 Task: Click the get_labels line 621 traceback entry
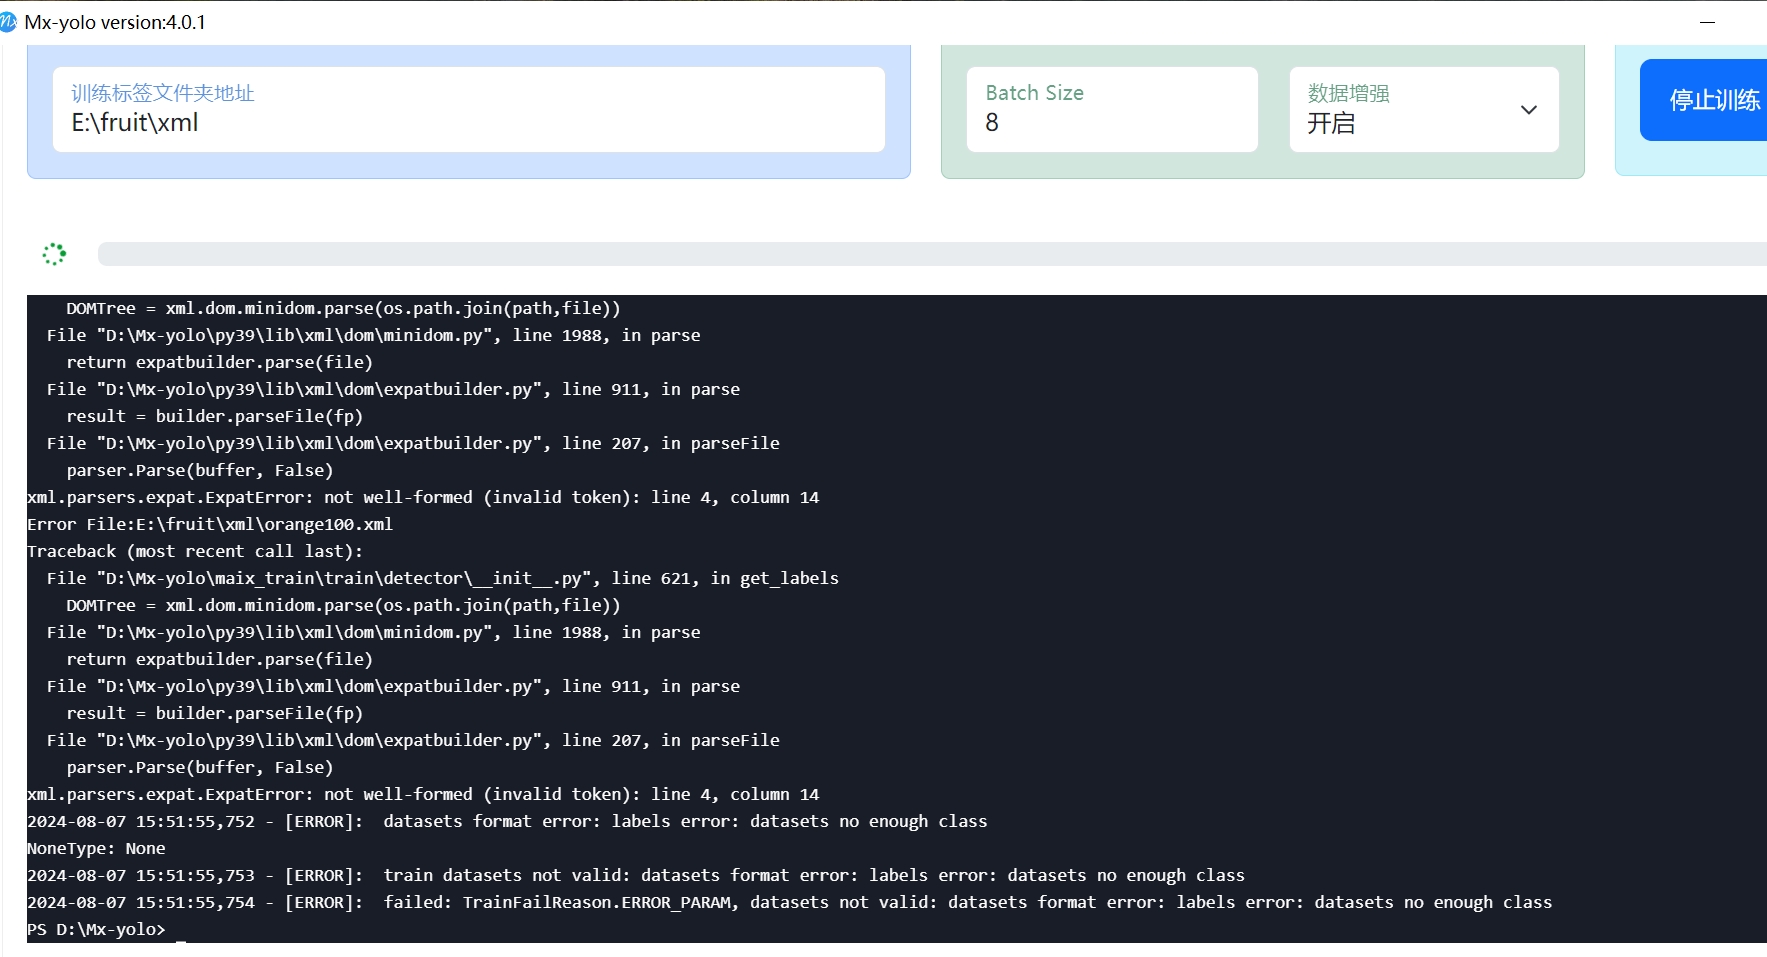443,578
